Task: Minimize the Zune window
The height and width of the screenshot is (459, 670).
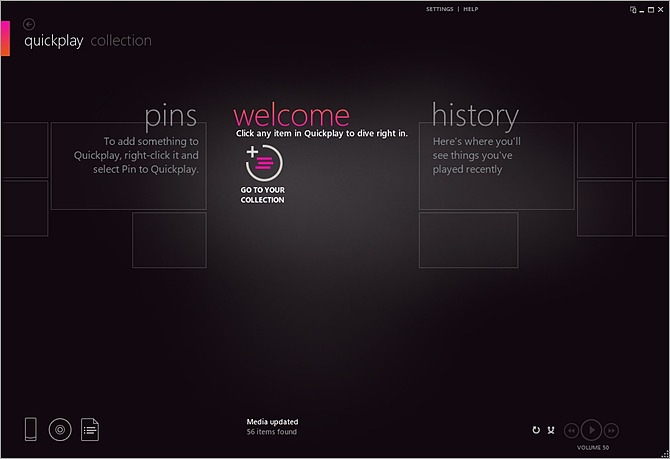Action: coord(642,10)
